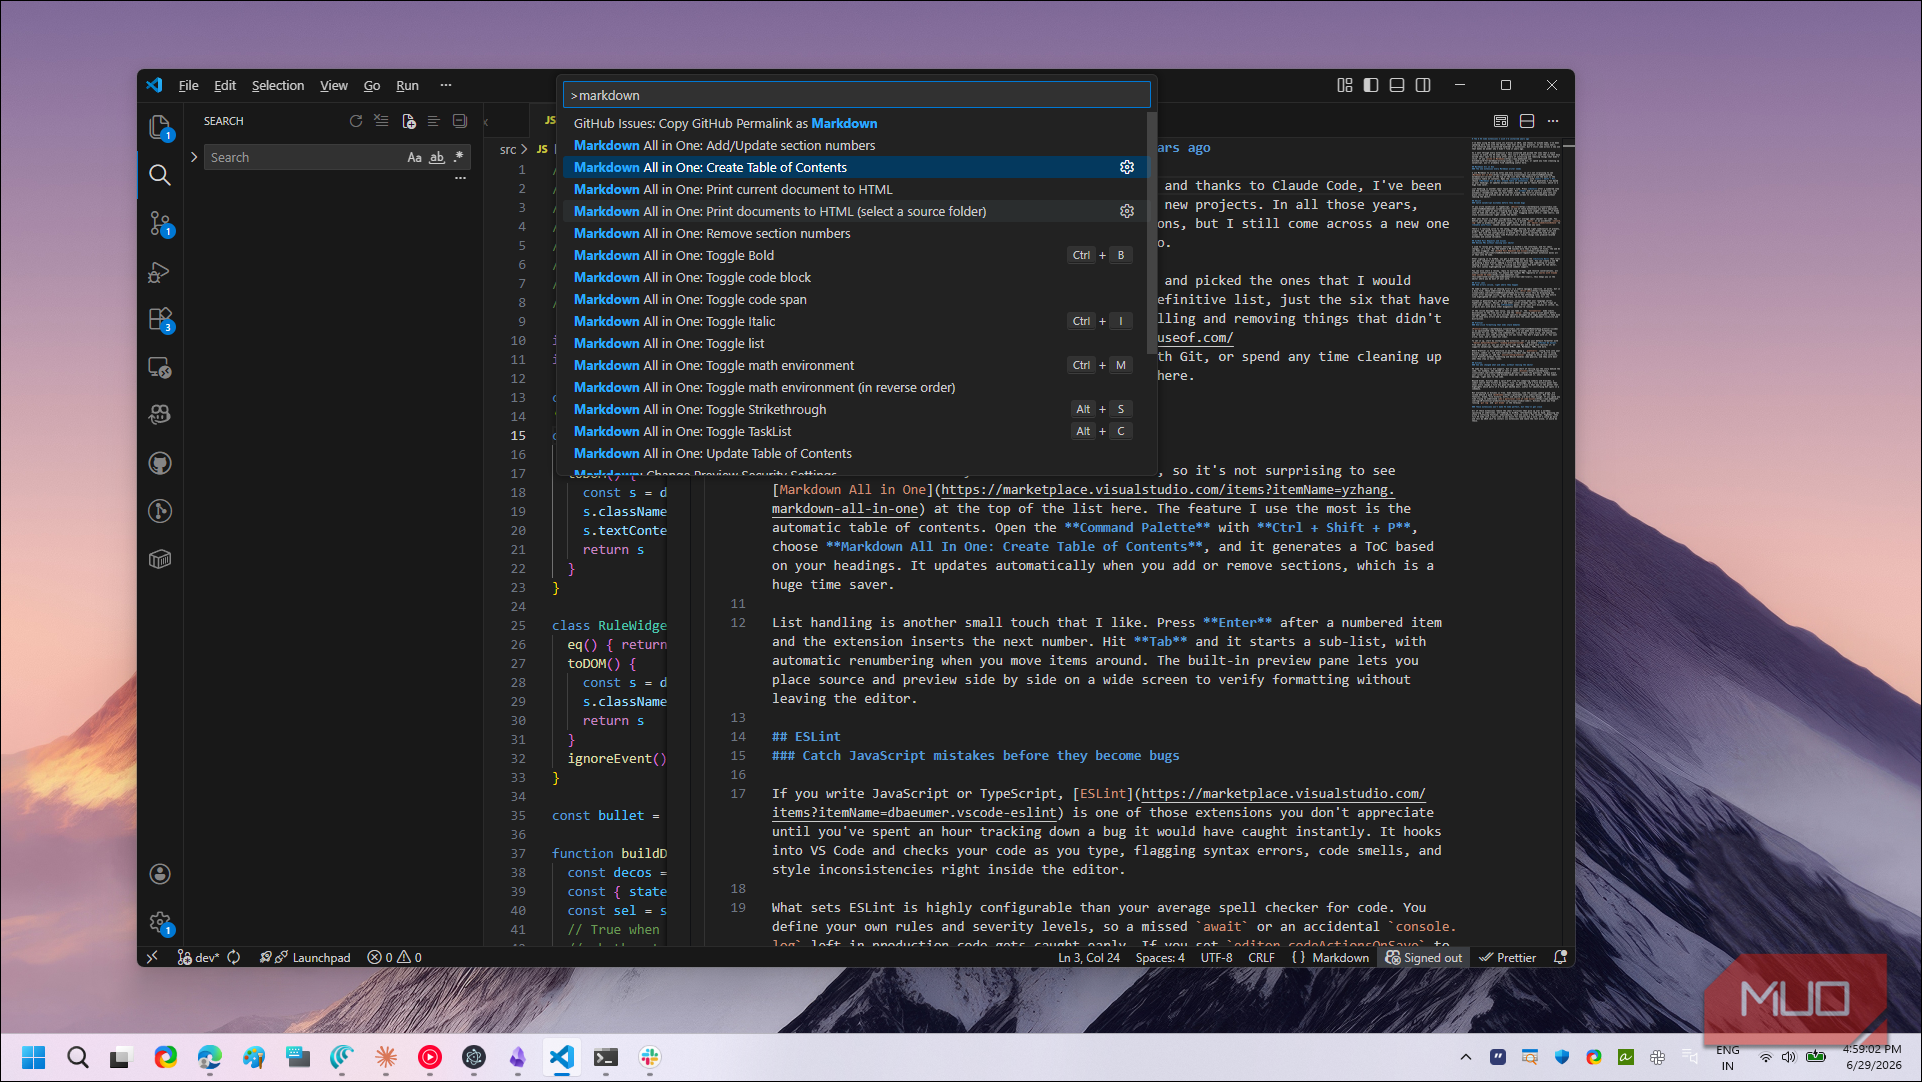Click the Signed out status bar item
Screen dimensions: 1922x1082
(1424, 957)
